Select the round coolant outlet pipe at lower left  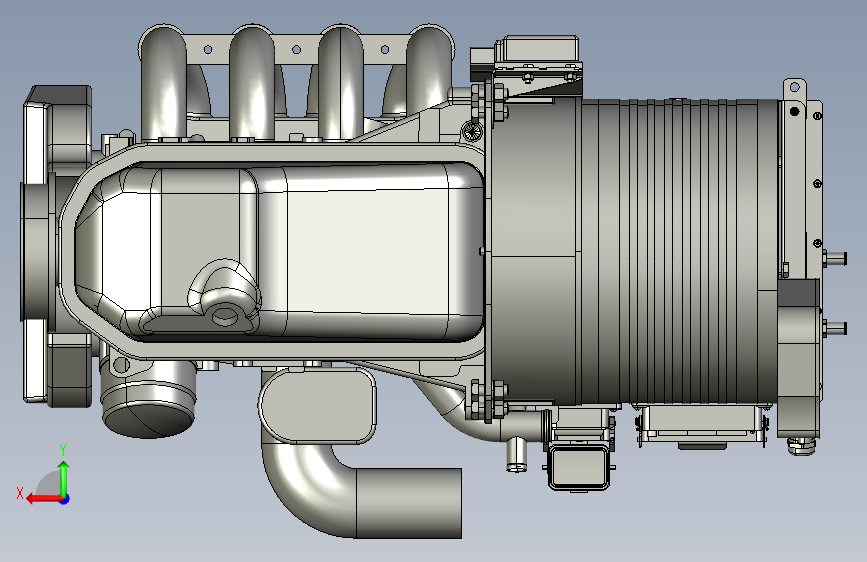coord(148,398)
